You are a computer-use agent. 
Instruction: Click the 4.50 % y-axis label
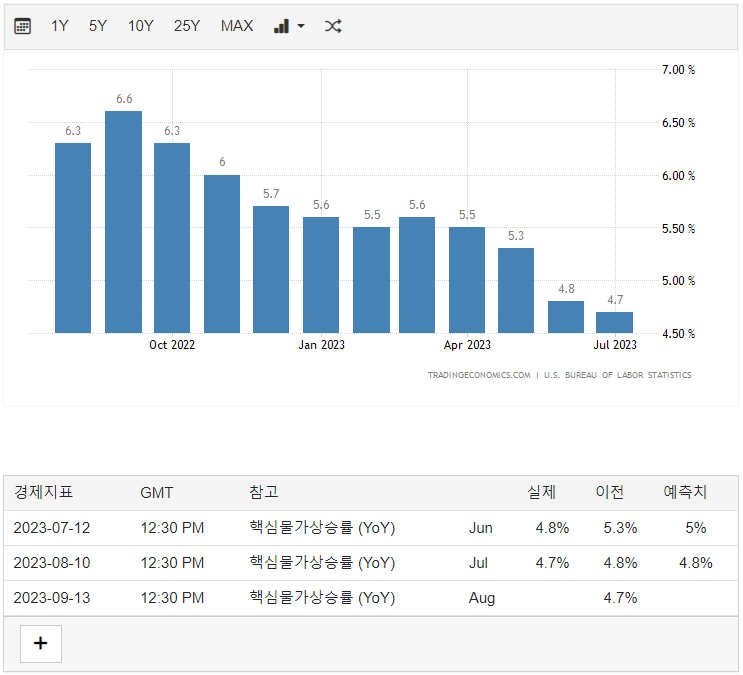(679, 334)
